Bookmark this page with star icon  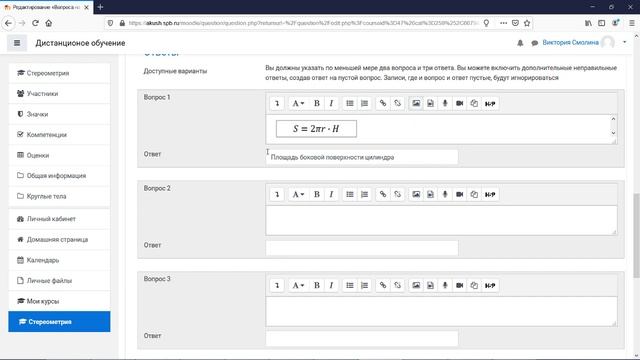click(527, 23)
